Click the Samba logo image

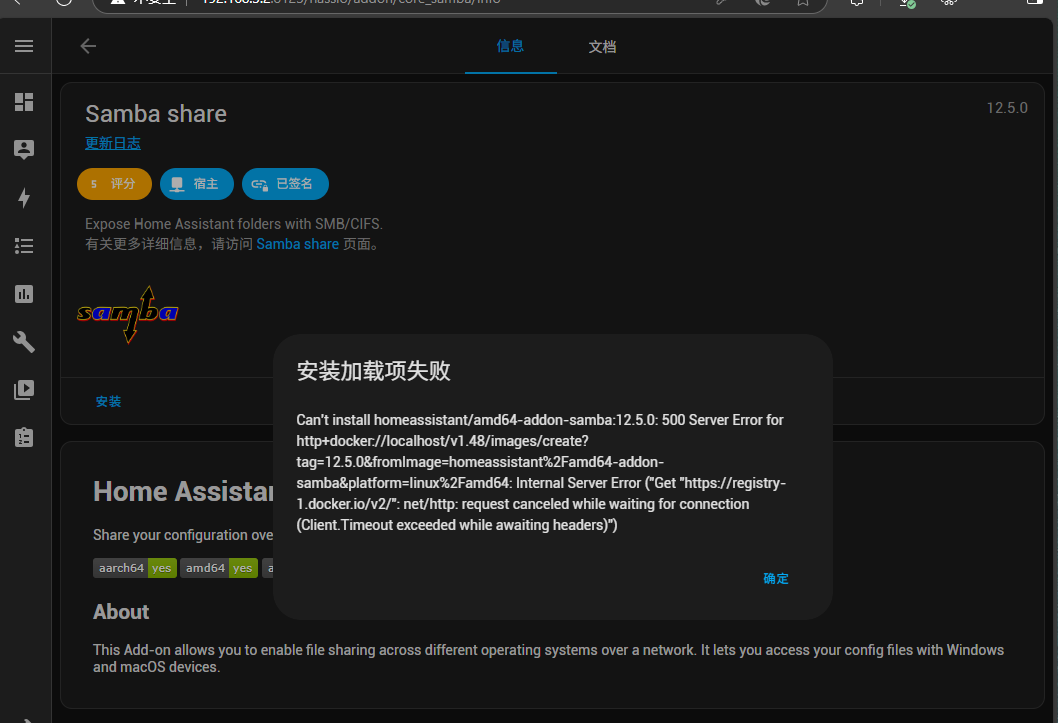[128, 314]
